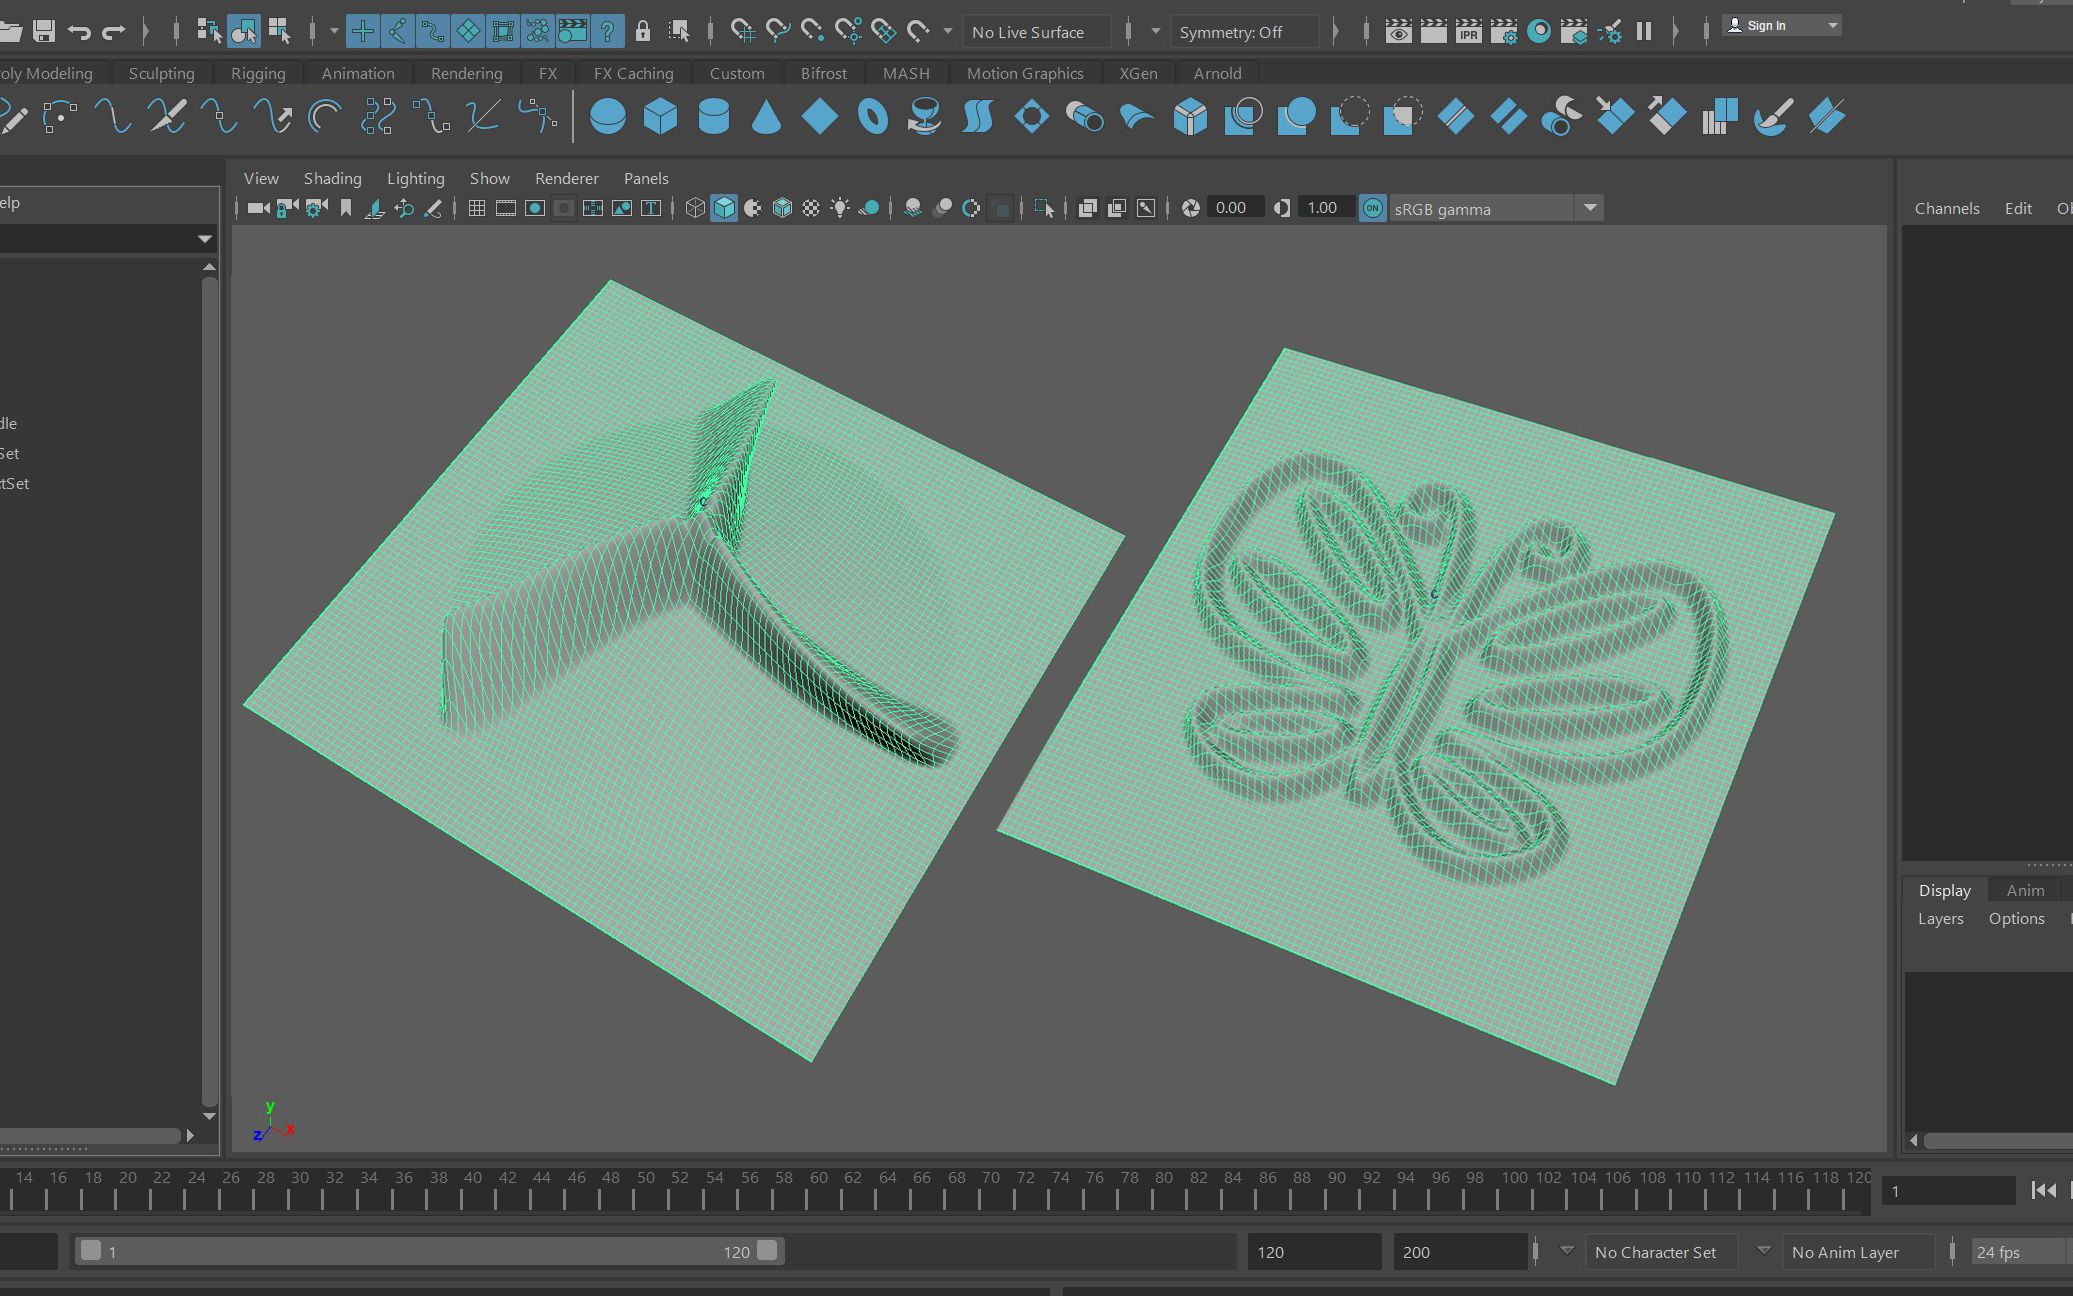This screenshot has height=1296, width=2073.
Task: Toggle the color management ON button
Action: point(1372,208)
